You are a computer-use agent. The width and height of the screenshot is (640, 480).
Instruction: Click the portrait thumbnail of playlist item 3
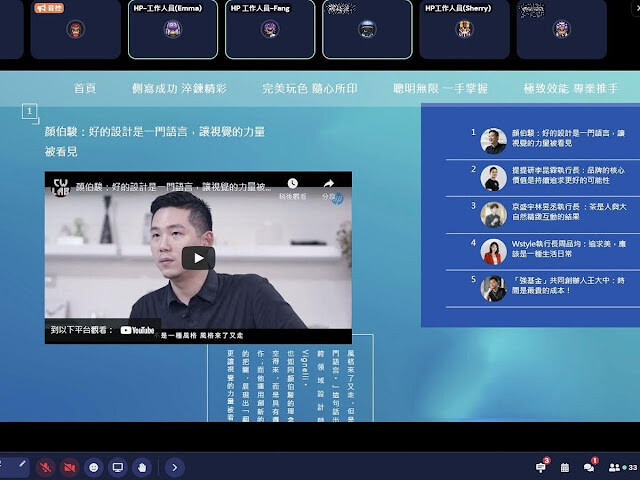493,215
